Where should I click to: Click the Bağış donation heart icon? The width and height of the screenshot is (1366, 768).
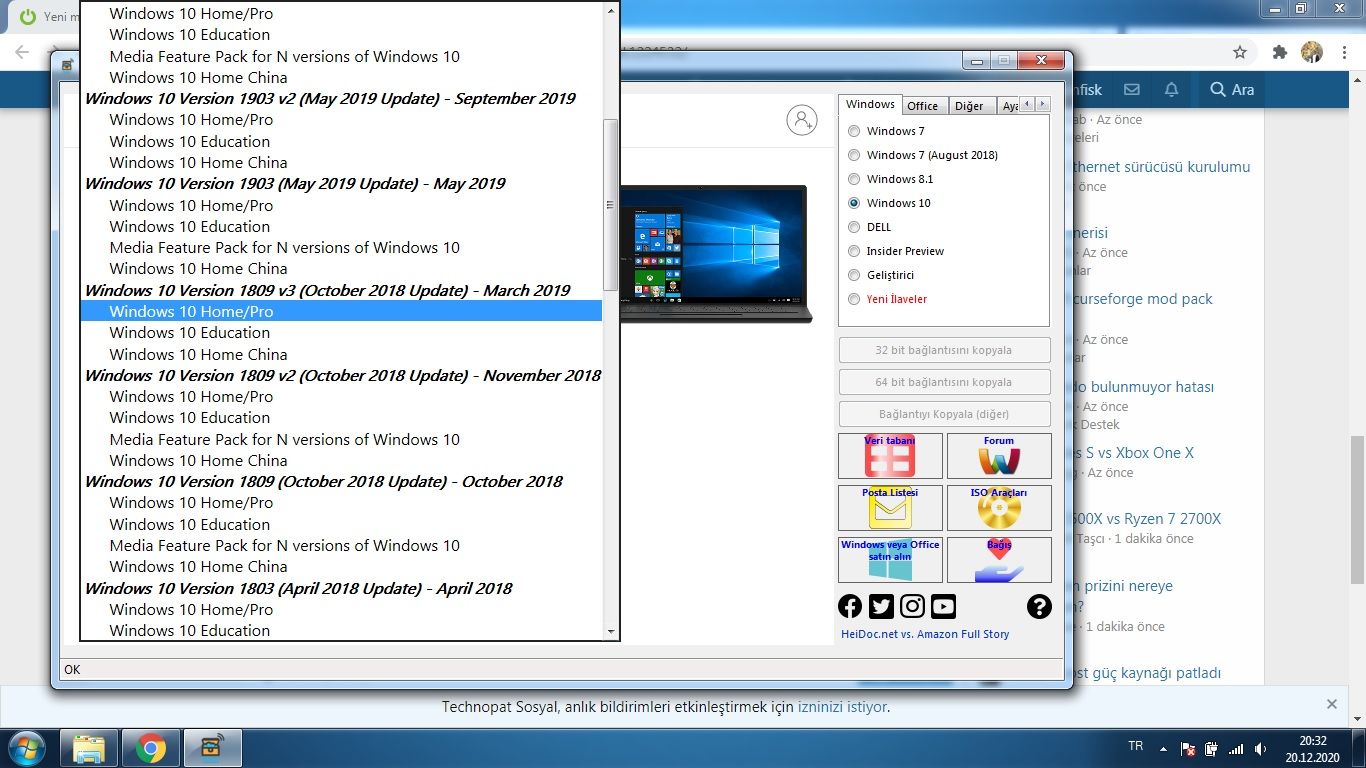999,560
